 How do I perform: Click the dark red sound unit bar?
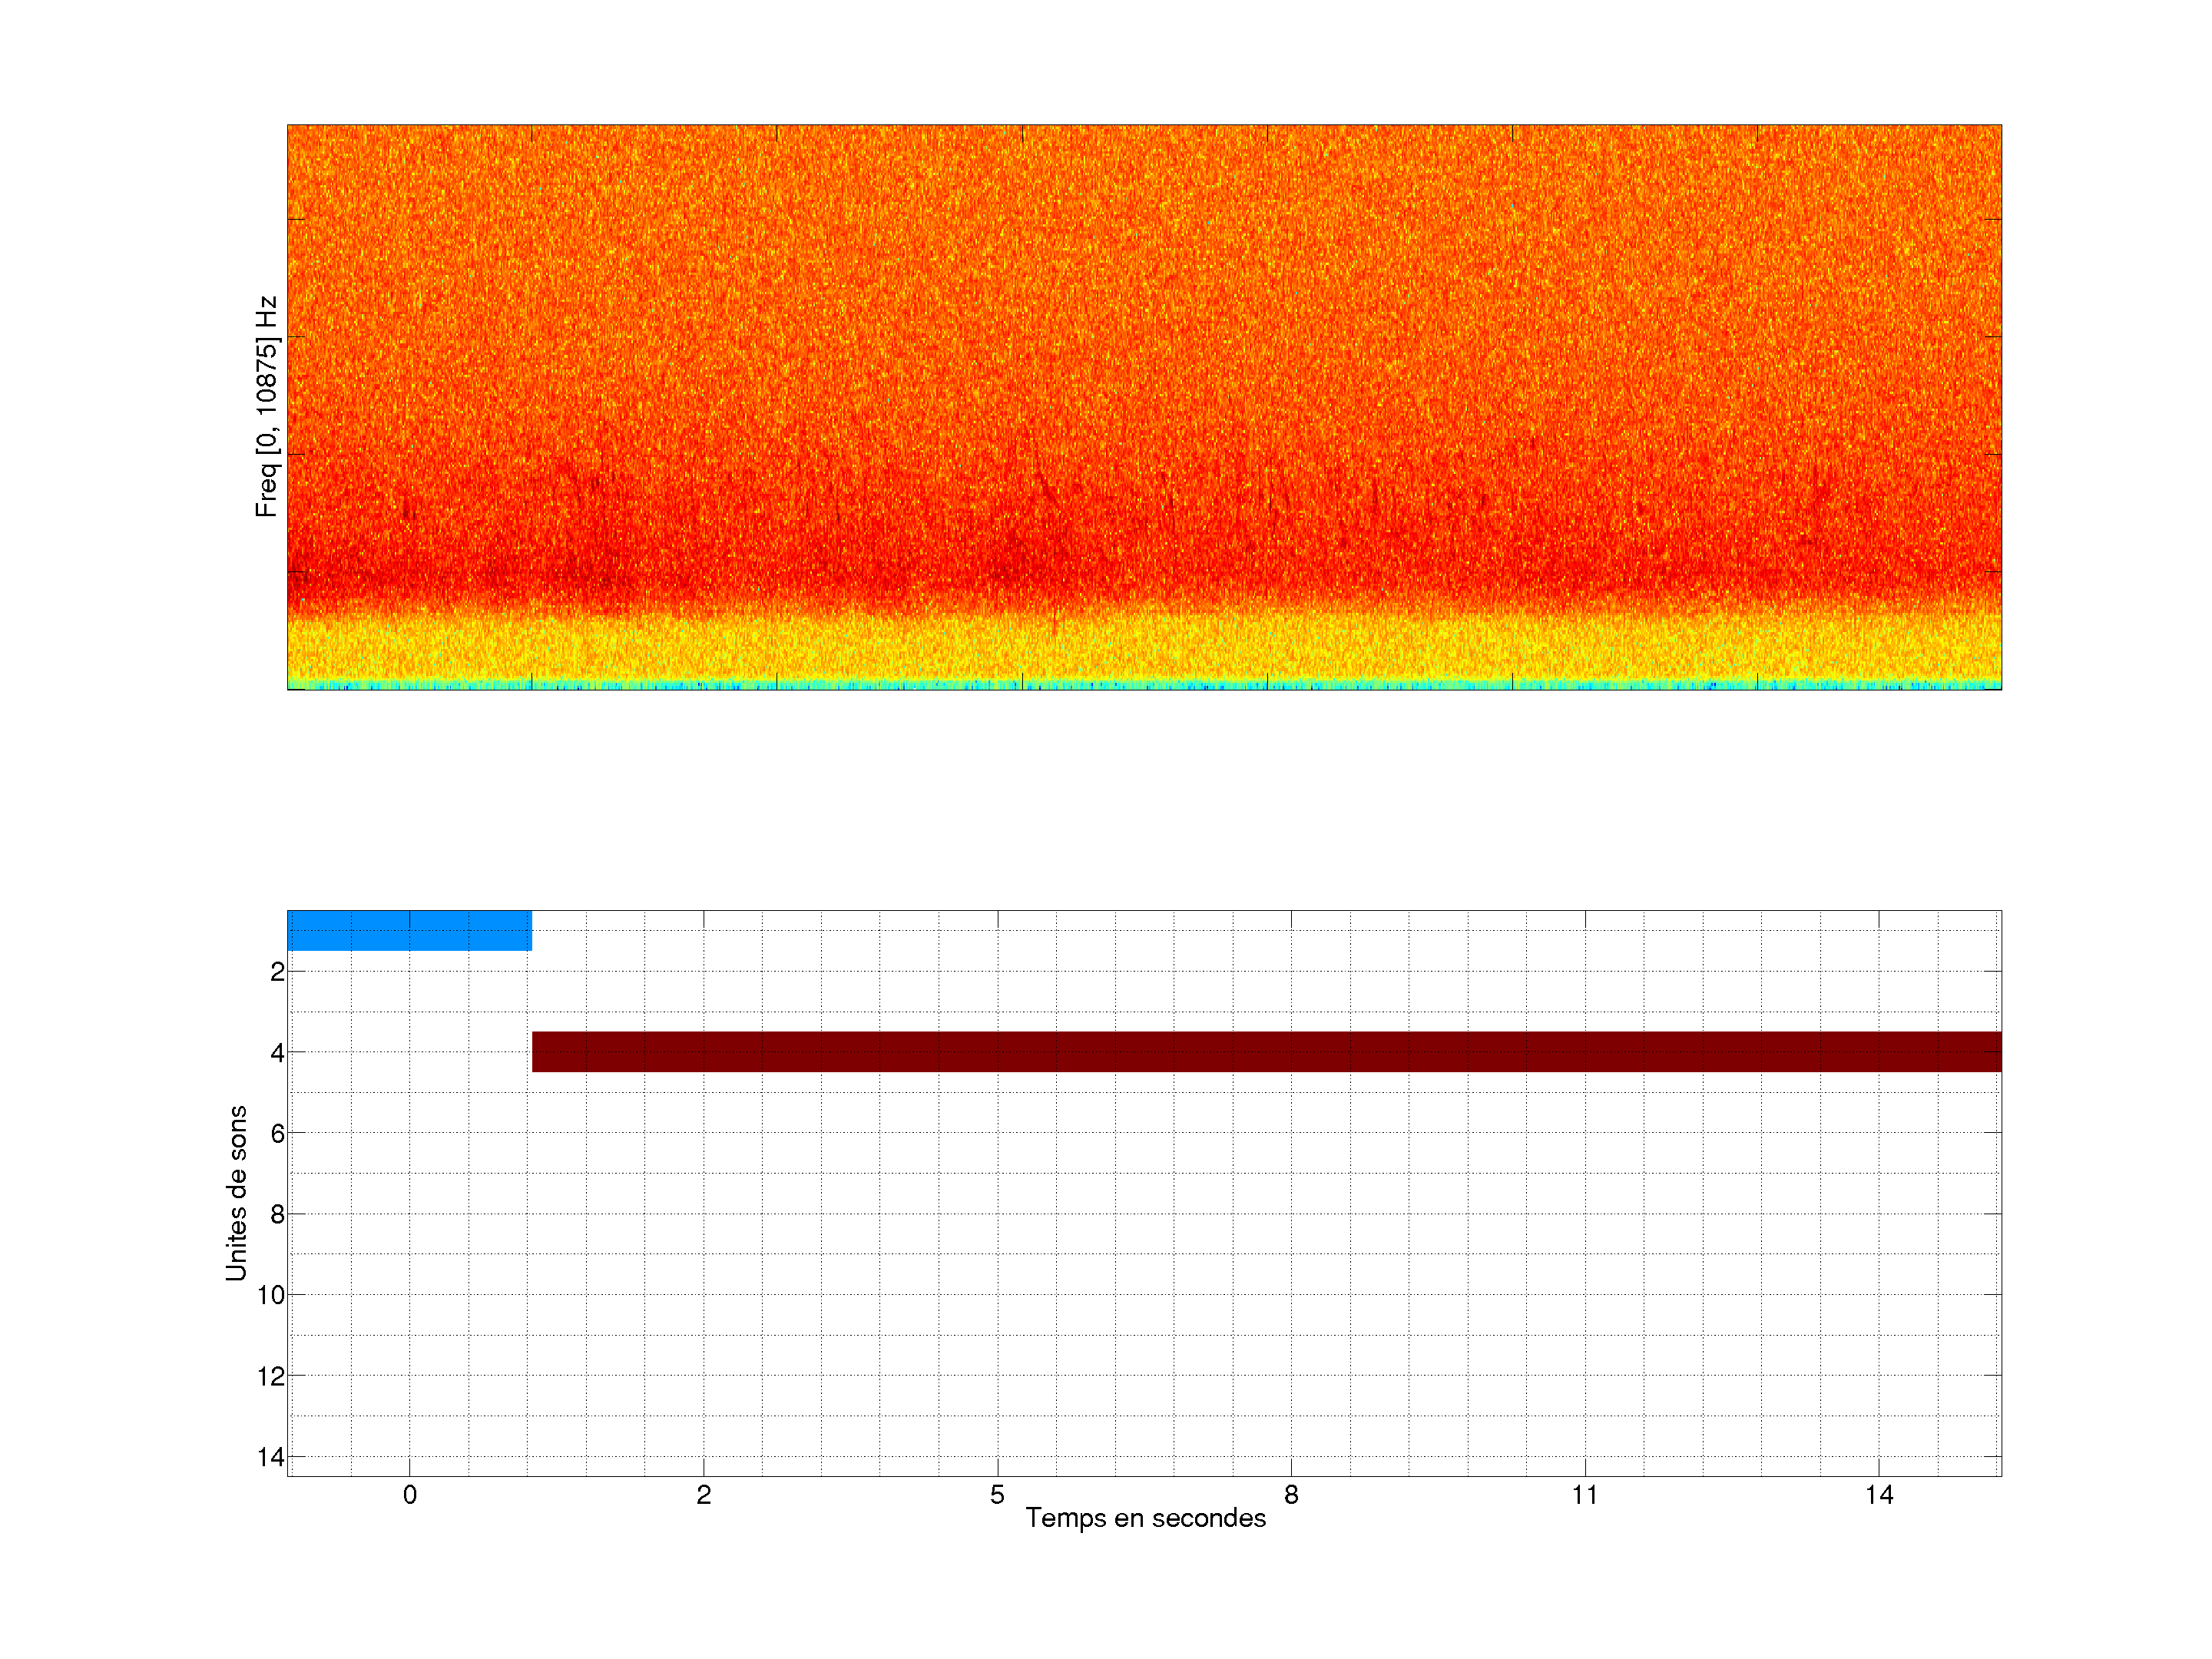click(x=1266, y=1051)
